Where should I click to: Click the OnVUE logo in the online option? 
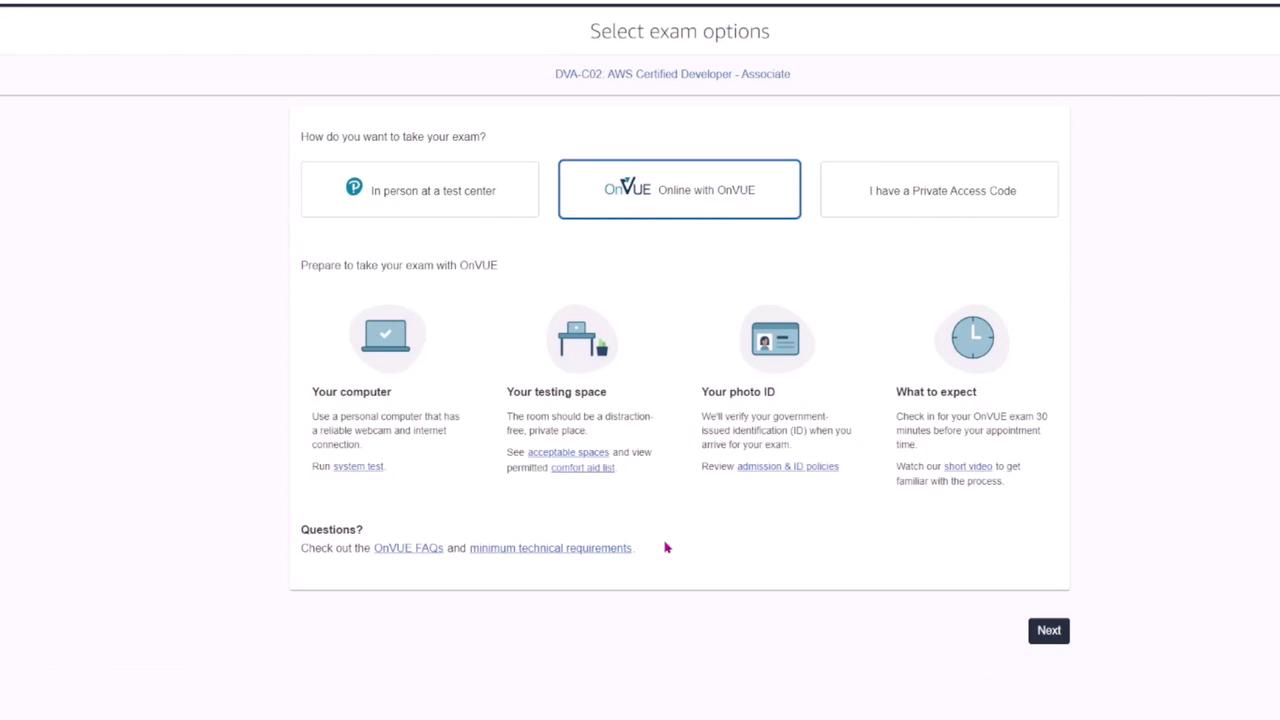[627, 187]
